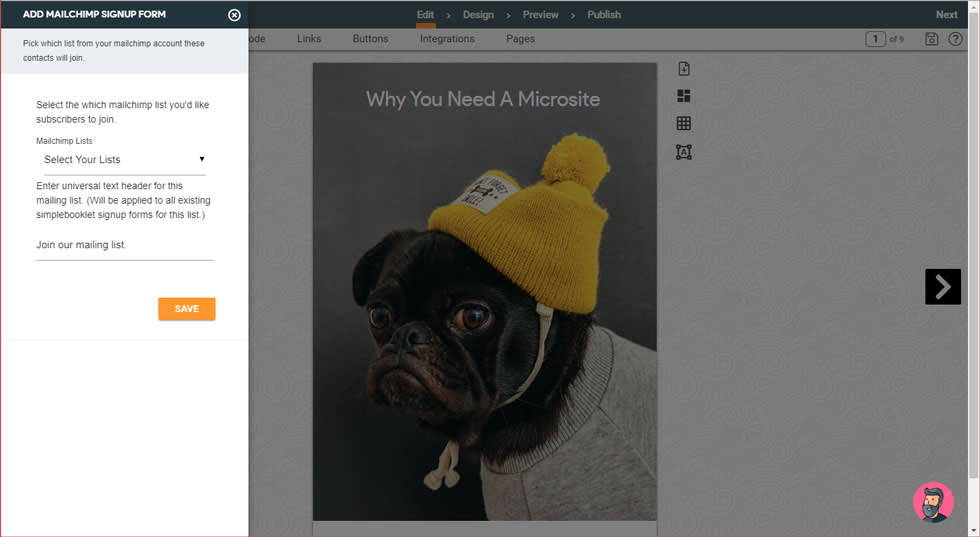Click the pug booklet page thumbnail

coord(484,291)
